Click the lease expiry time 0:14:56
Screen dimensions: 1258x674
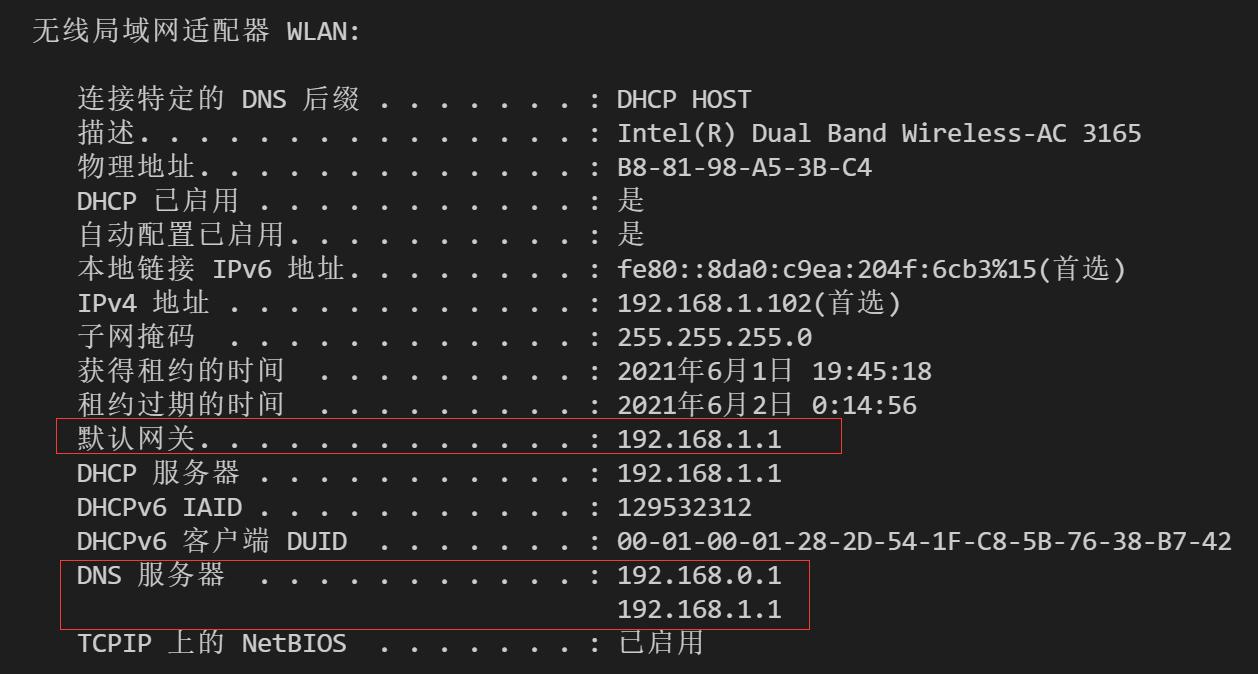(x=864, y=406)
